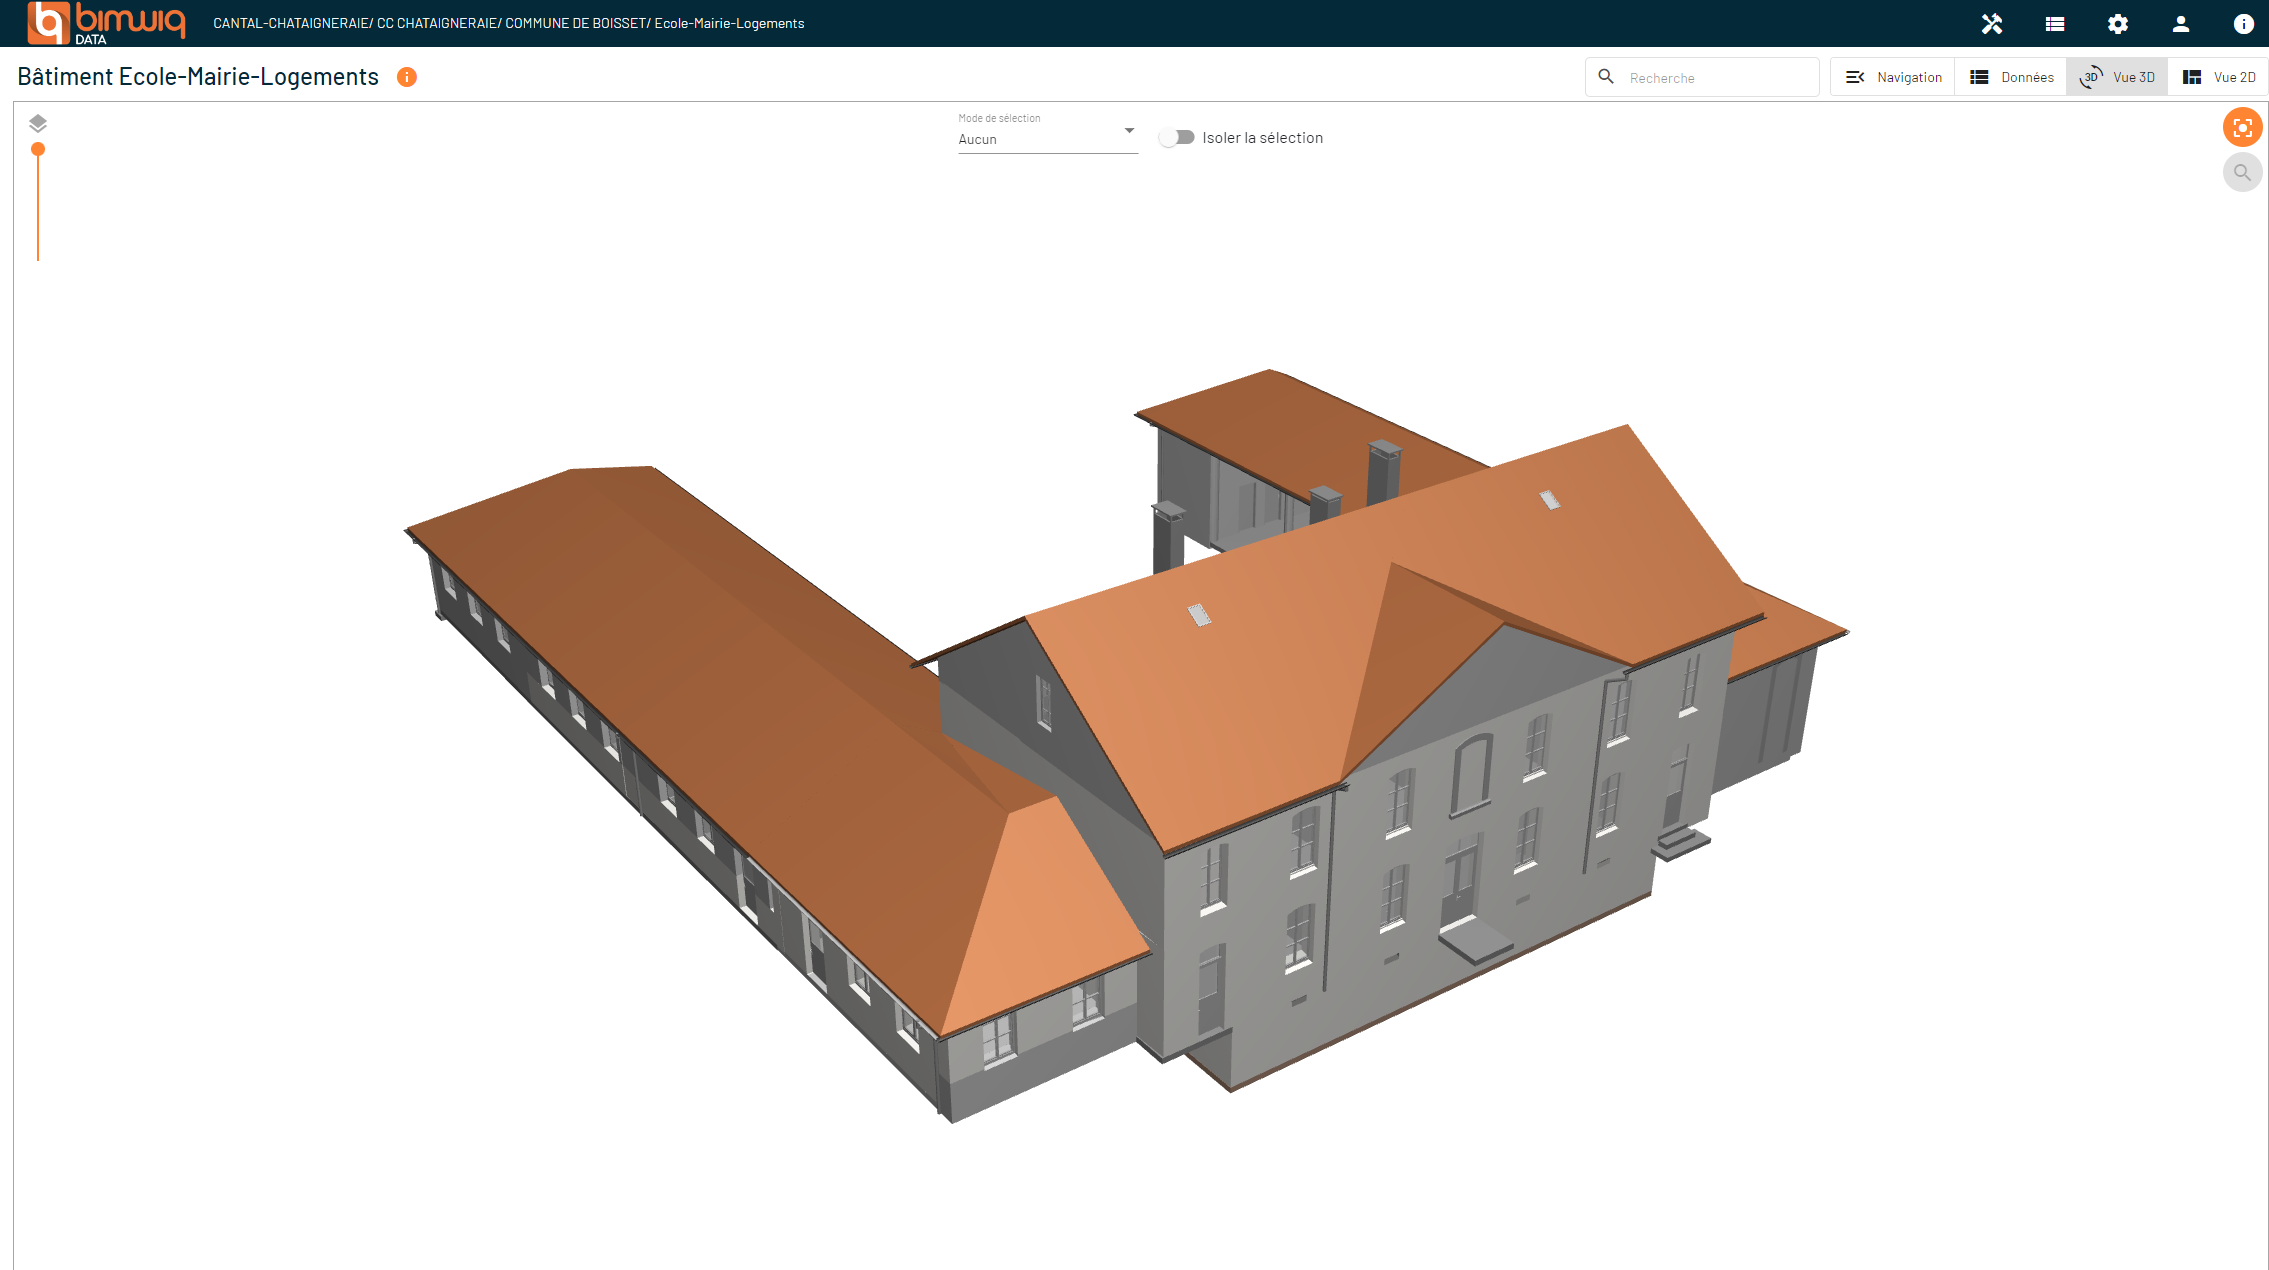The image size is (2269, 1270).
Task: Click the user profile icon
Action: click(2179, 22)
